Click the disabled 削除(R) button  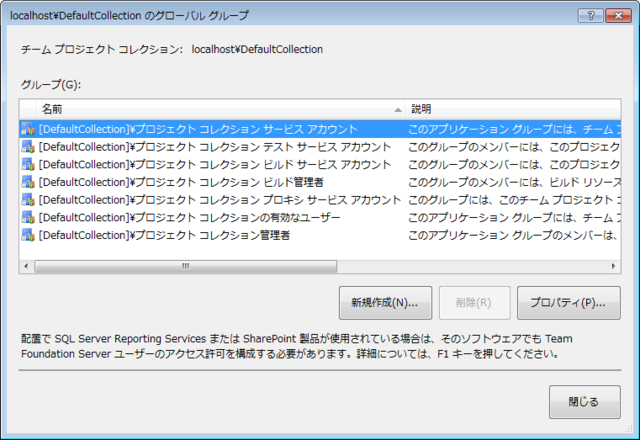(474, 303)
